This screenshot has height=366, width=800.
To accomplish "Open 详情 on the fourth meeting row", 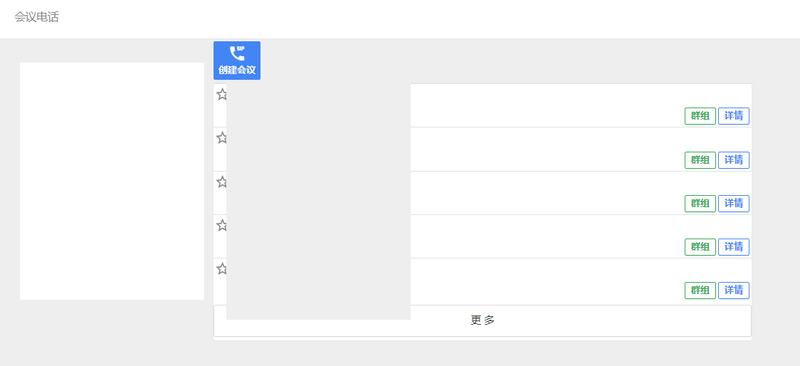I will tap(734, 247).
